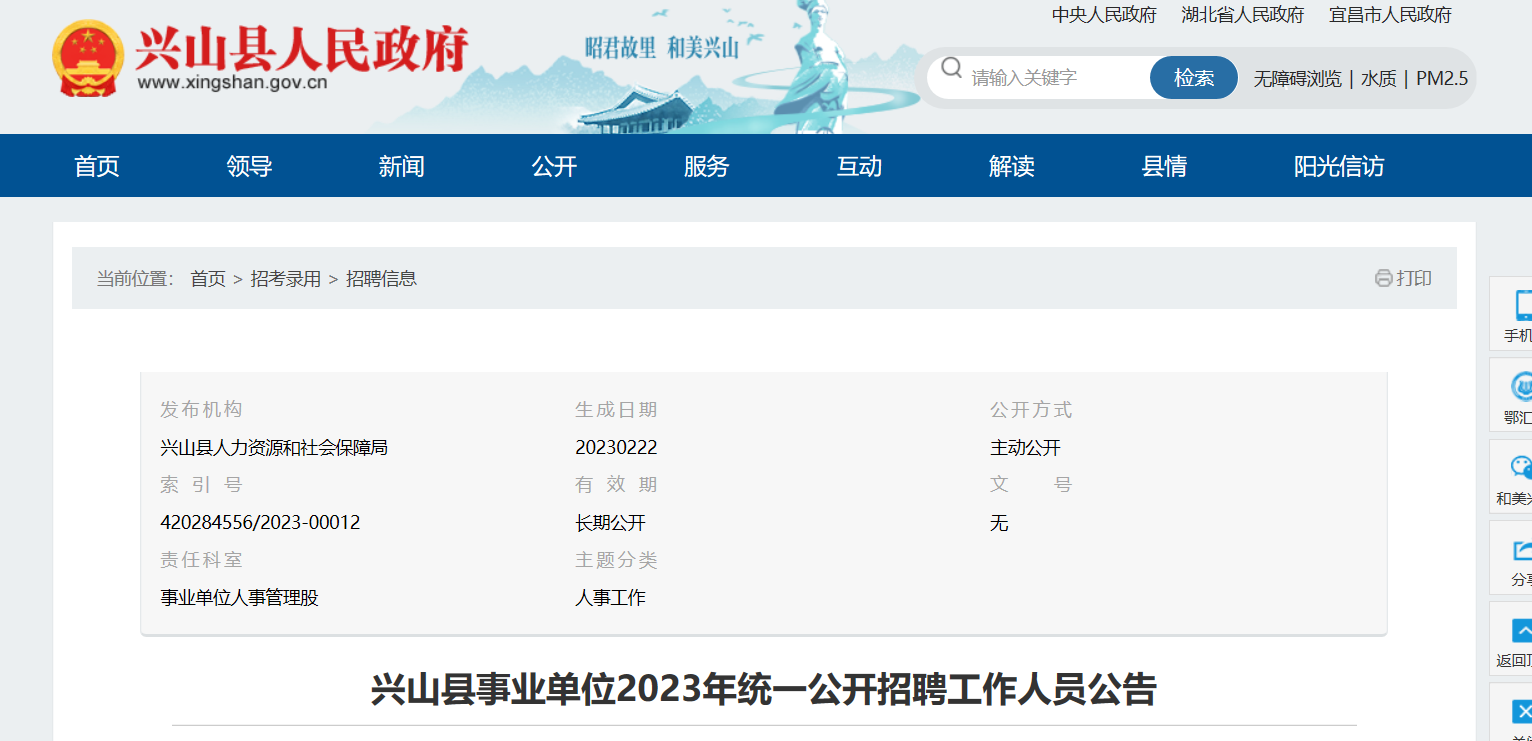Click the 发布机构 field label

201,410
